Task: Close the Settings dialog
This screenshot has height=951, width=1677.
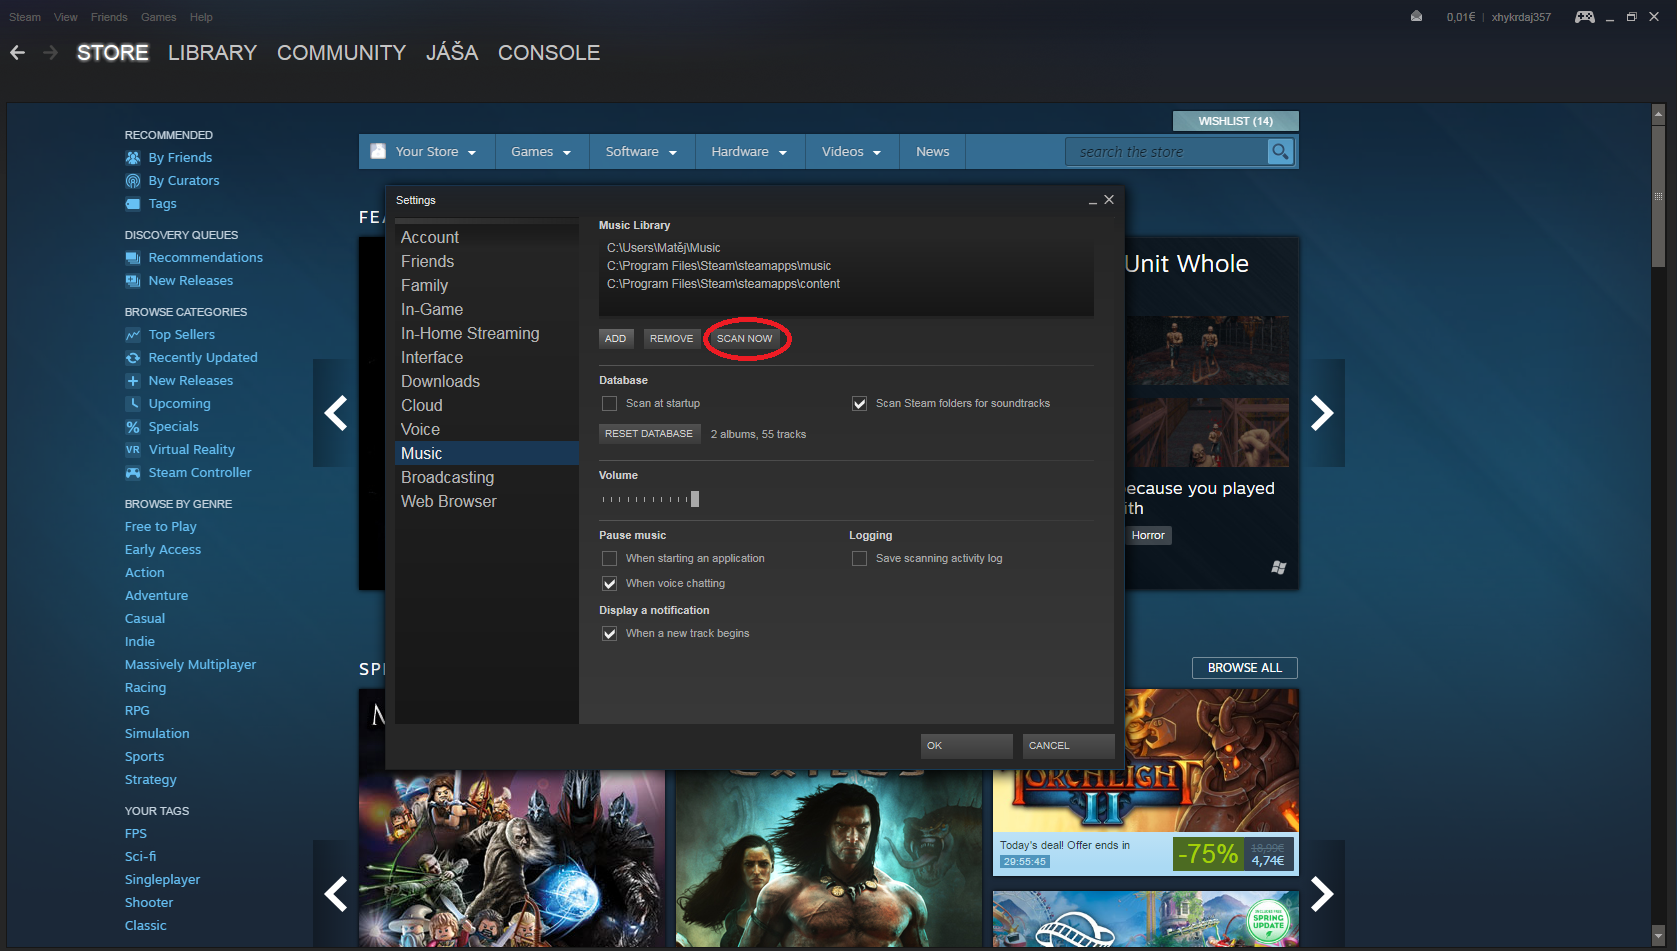Action: tap(1109, 200)
